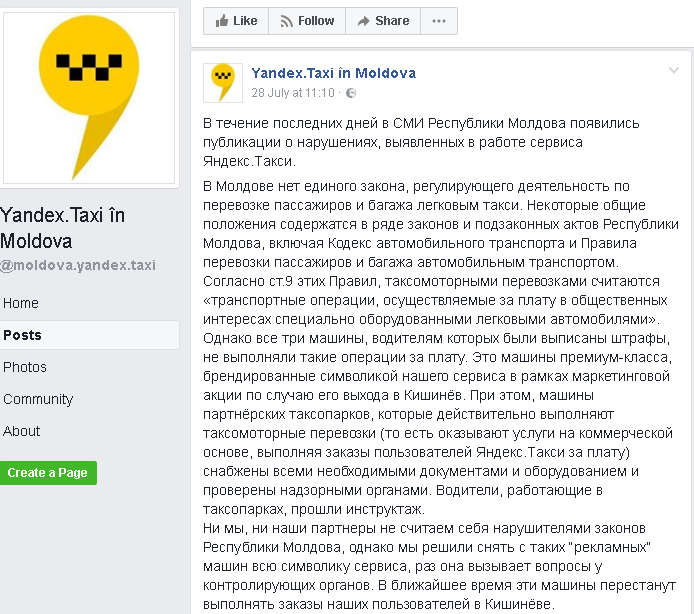Click the @moldova.yandex.taxi username
694x614 pixels.
click(78, 265)
